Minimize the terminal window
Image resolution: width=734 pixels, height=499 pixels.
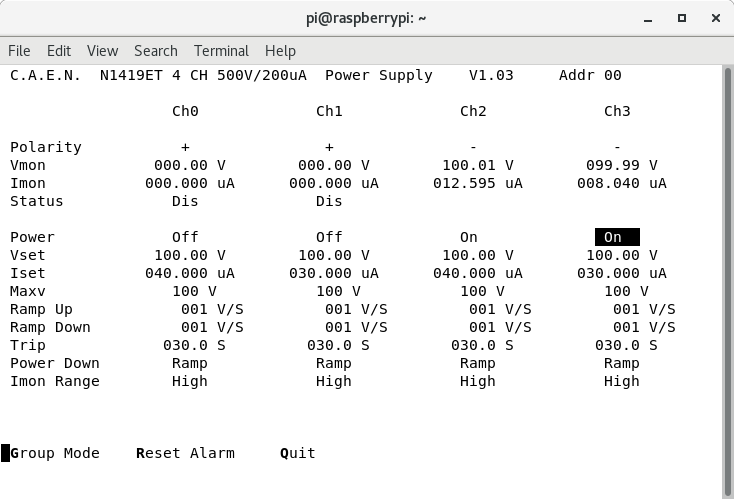648,19
